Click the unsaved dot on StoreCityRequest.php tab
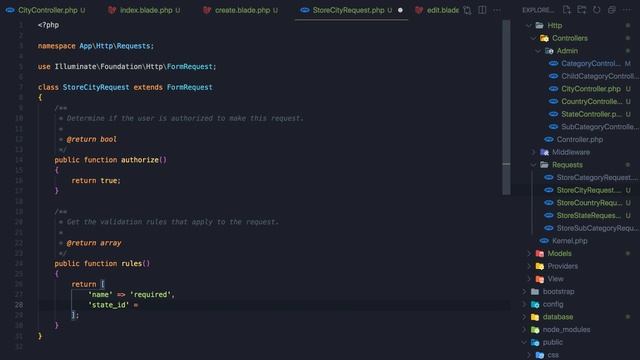 click(400, 10)
